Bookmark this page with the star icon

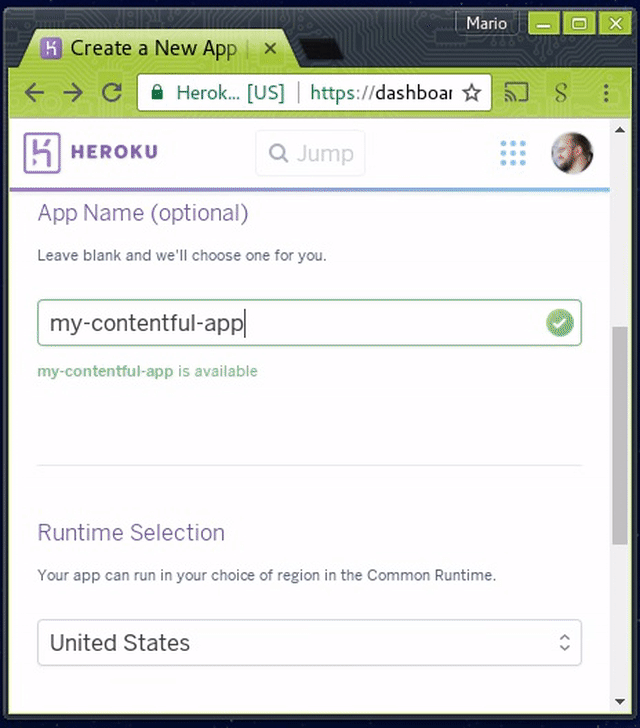pos(472,93)
